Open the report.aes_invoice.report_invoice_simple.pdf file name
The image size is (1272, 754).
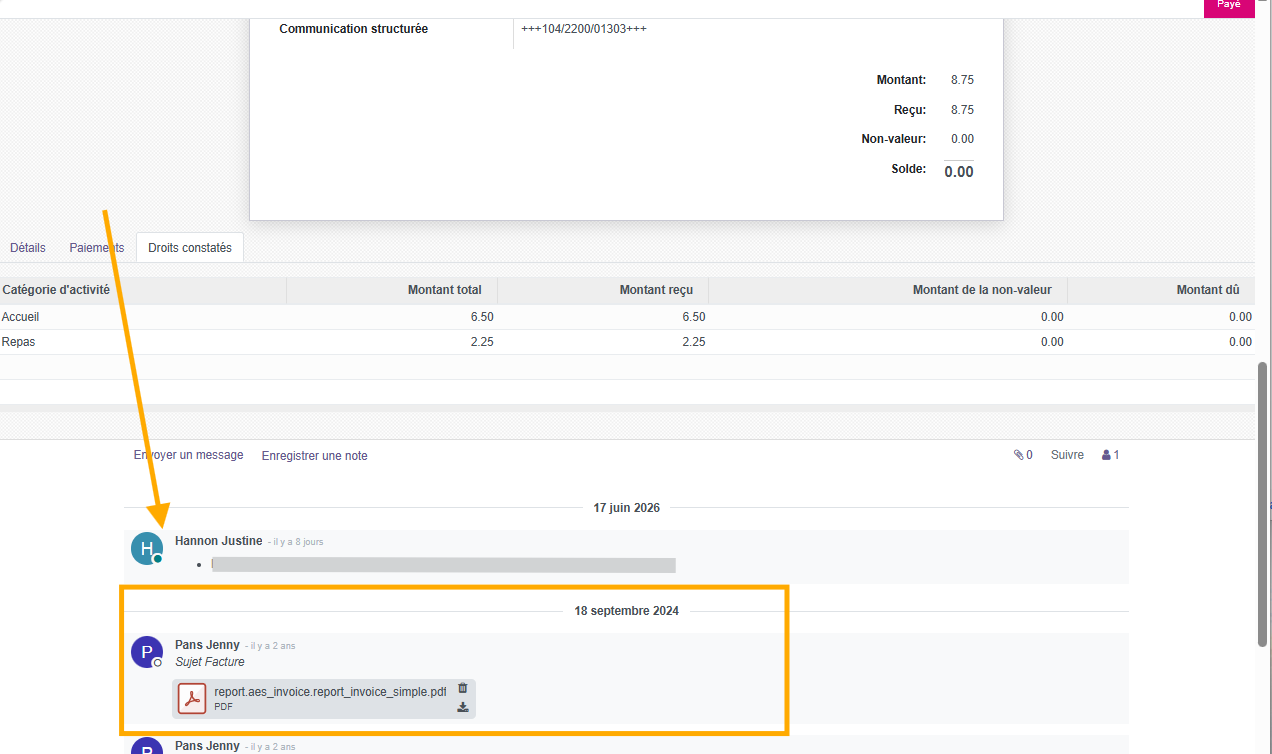pos(330,691)
